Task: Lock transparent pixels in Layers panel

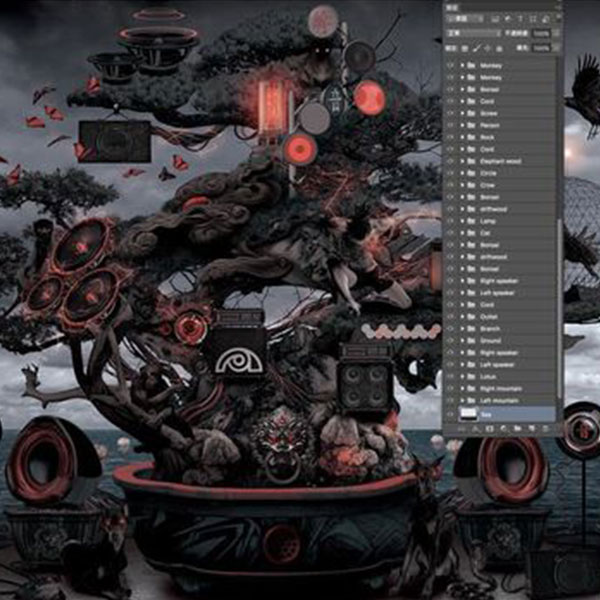Action: point(465,49)
